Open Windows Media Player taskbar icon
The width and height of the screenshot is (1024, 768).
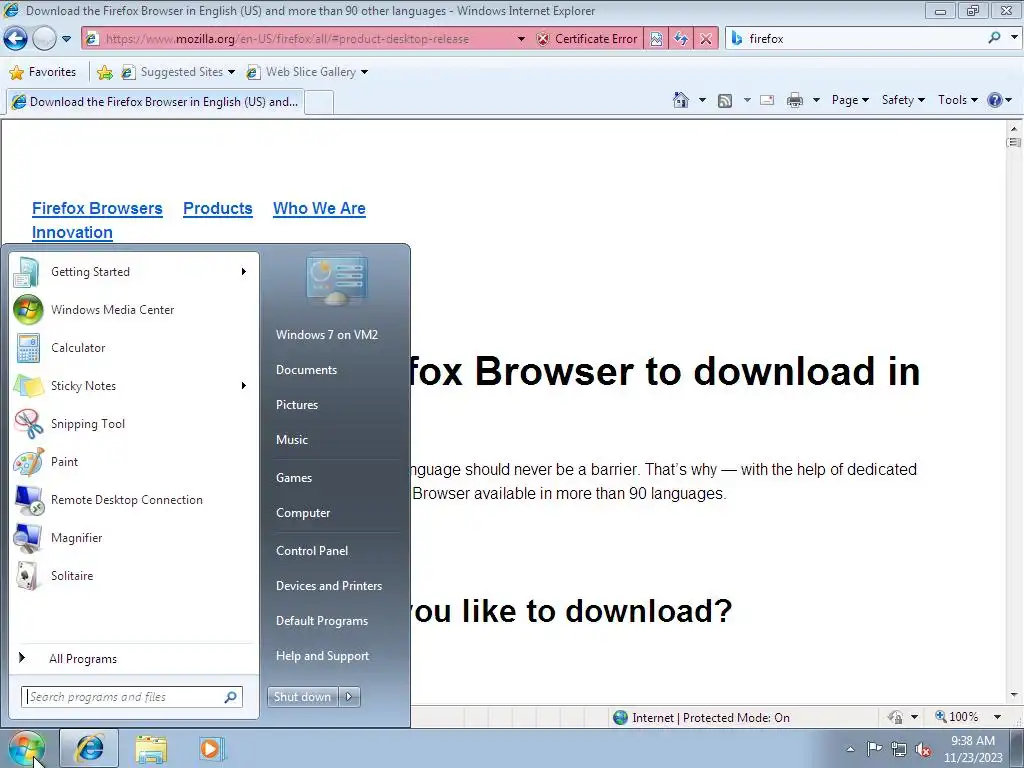[212, 749]
